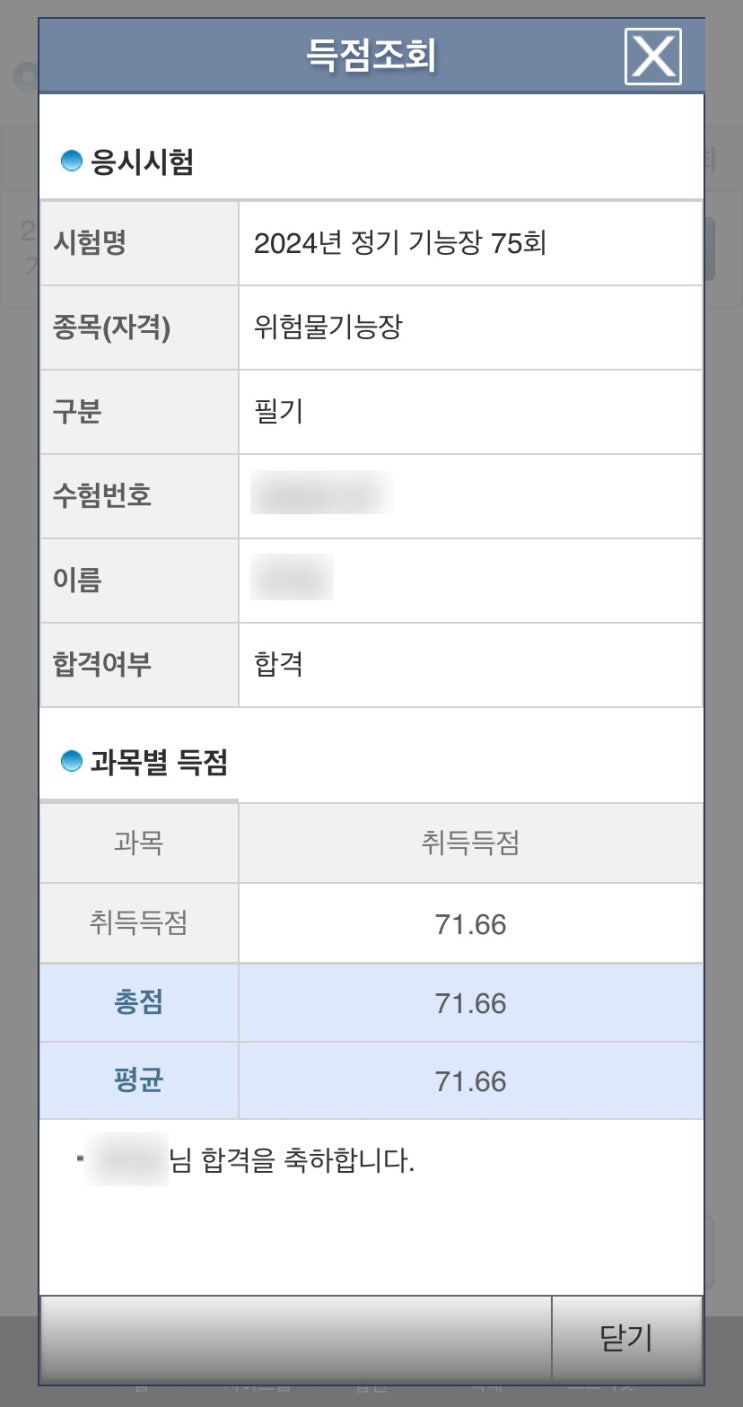This screenshot has width=743, height=1407.
Task: Select the 합격여부 label cell
Action: pos(139,664)
